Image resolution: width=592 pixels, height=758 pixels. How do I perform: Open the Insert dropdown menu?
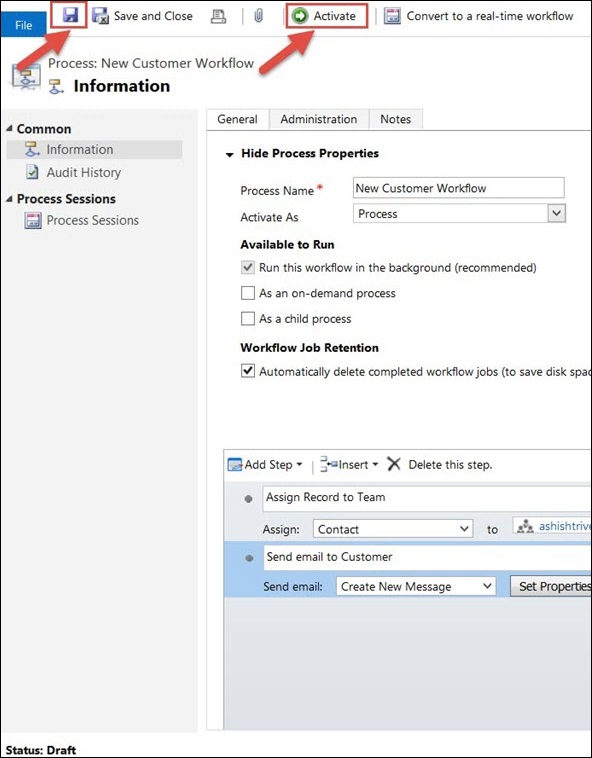tap(349, 465)
